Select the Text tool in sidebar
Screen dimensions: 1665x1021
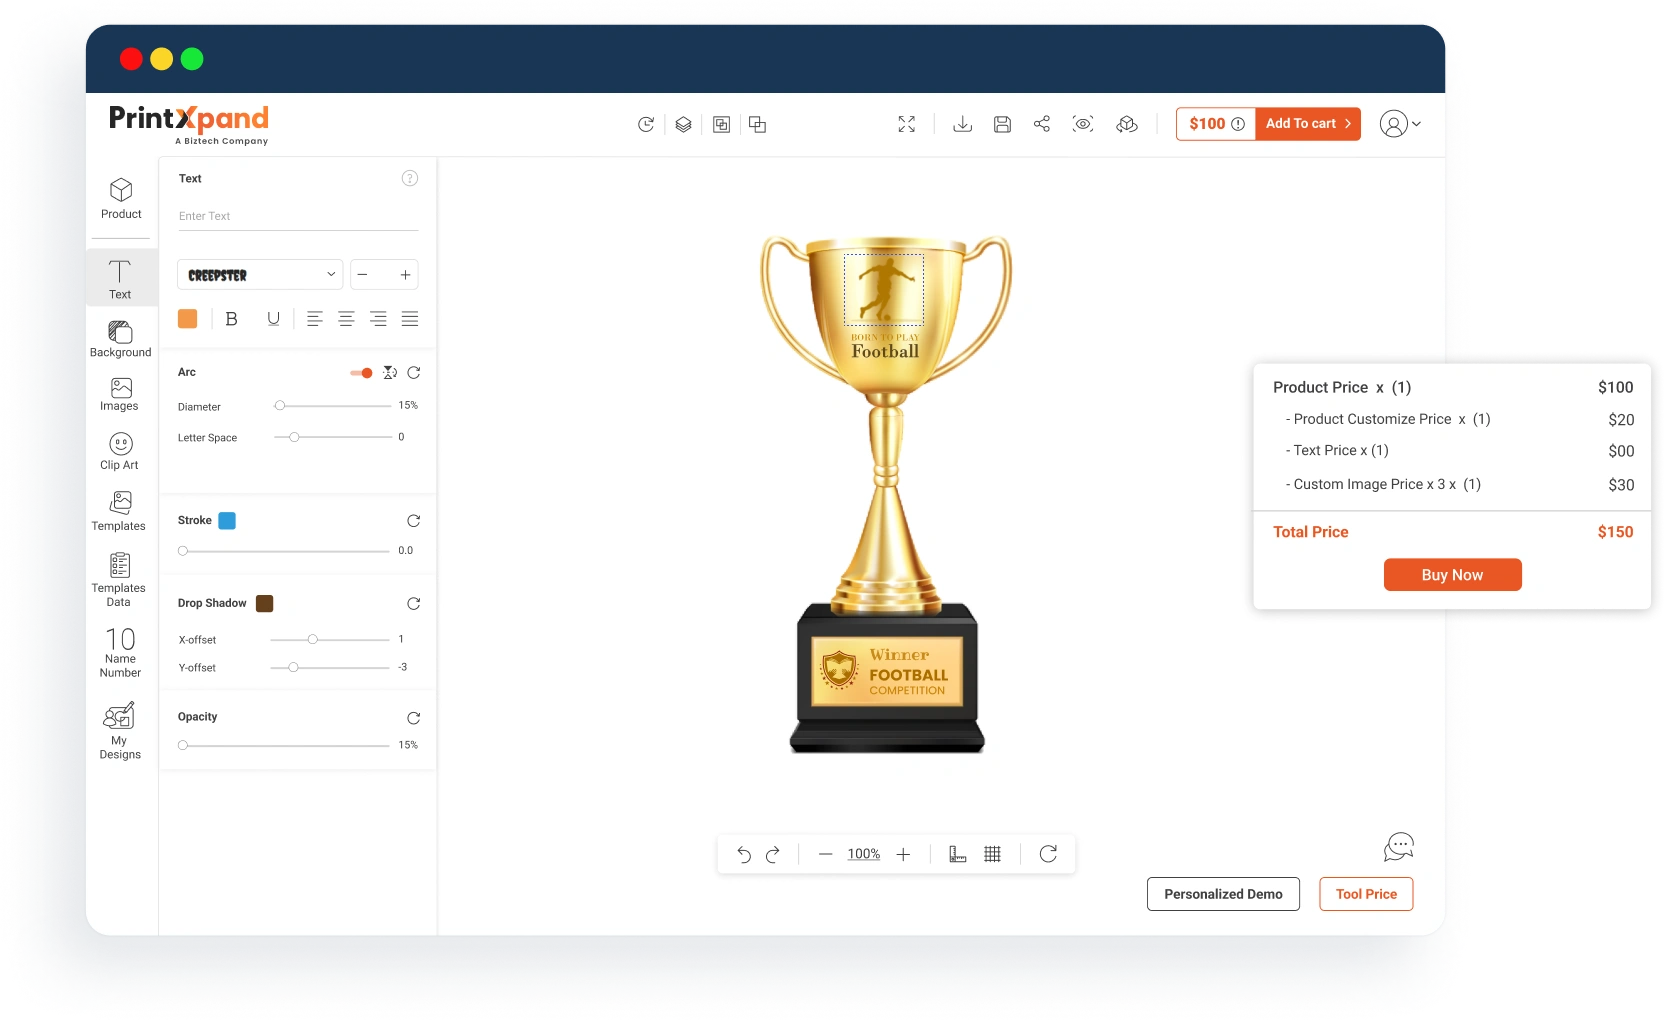(x=120, y=280)
